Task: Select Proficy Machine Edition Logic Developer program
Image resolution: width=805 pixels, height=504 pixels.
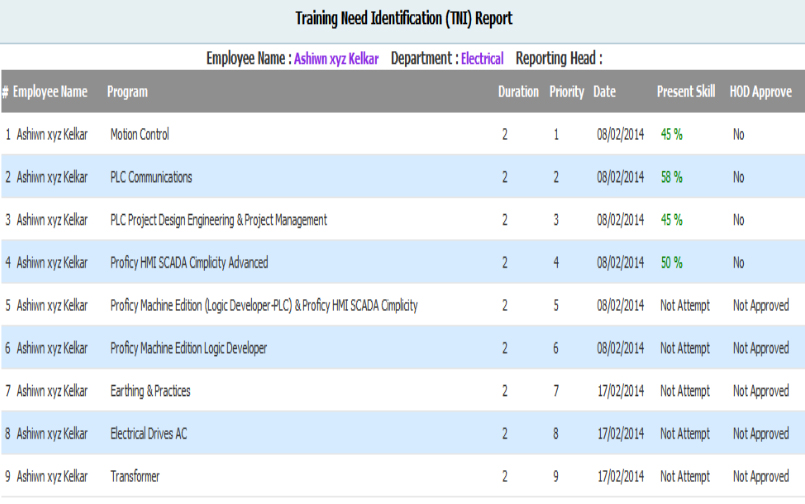Action: click(188, 348)
